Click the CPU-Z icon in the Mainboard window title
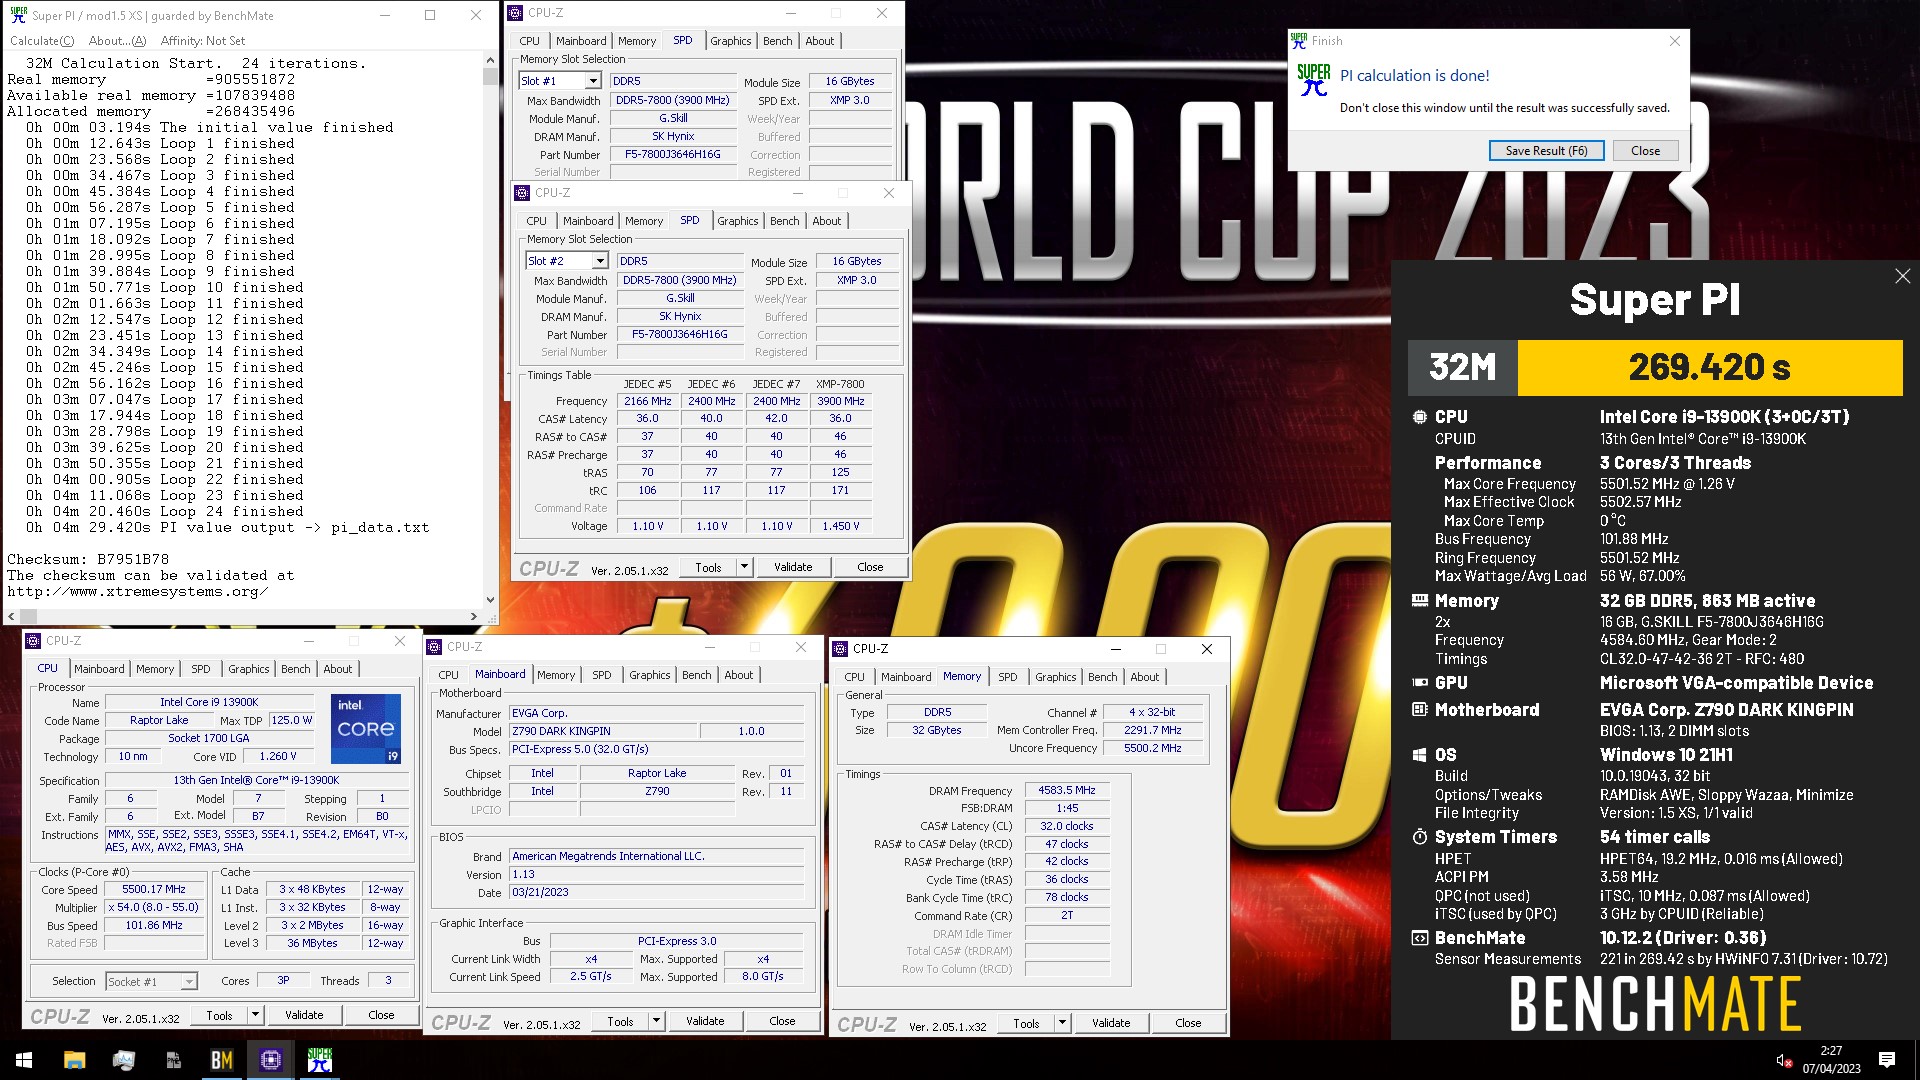Viewport: 1920px width, 1080px height. pyautogui.click(x=434, y=647)
